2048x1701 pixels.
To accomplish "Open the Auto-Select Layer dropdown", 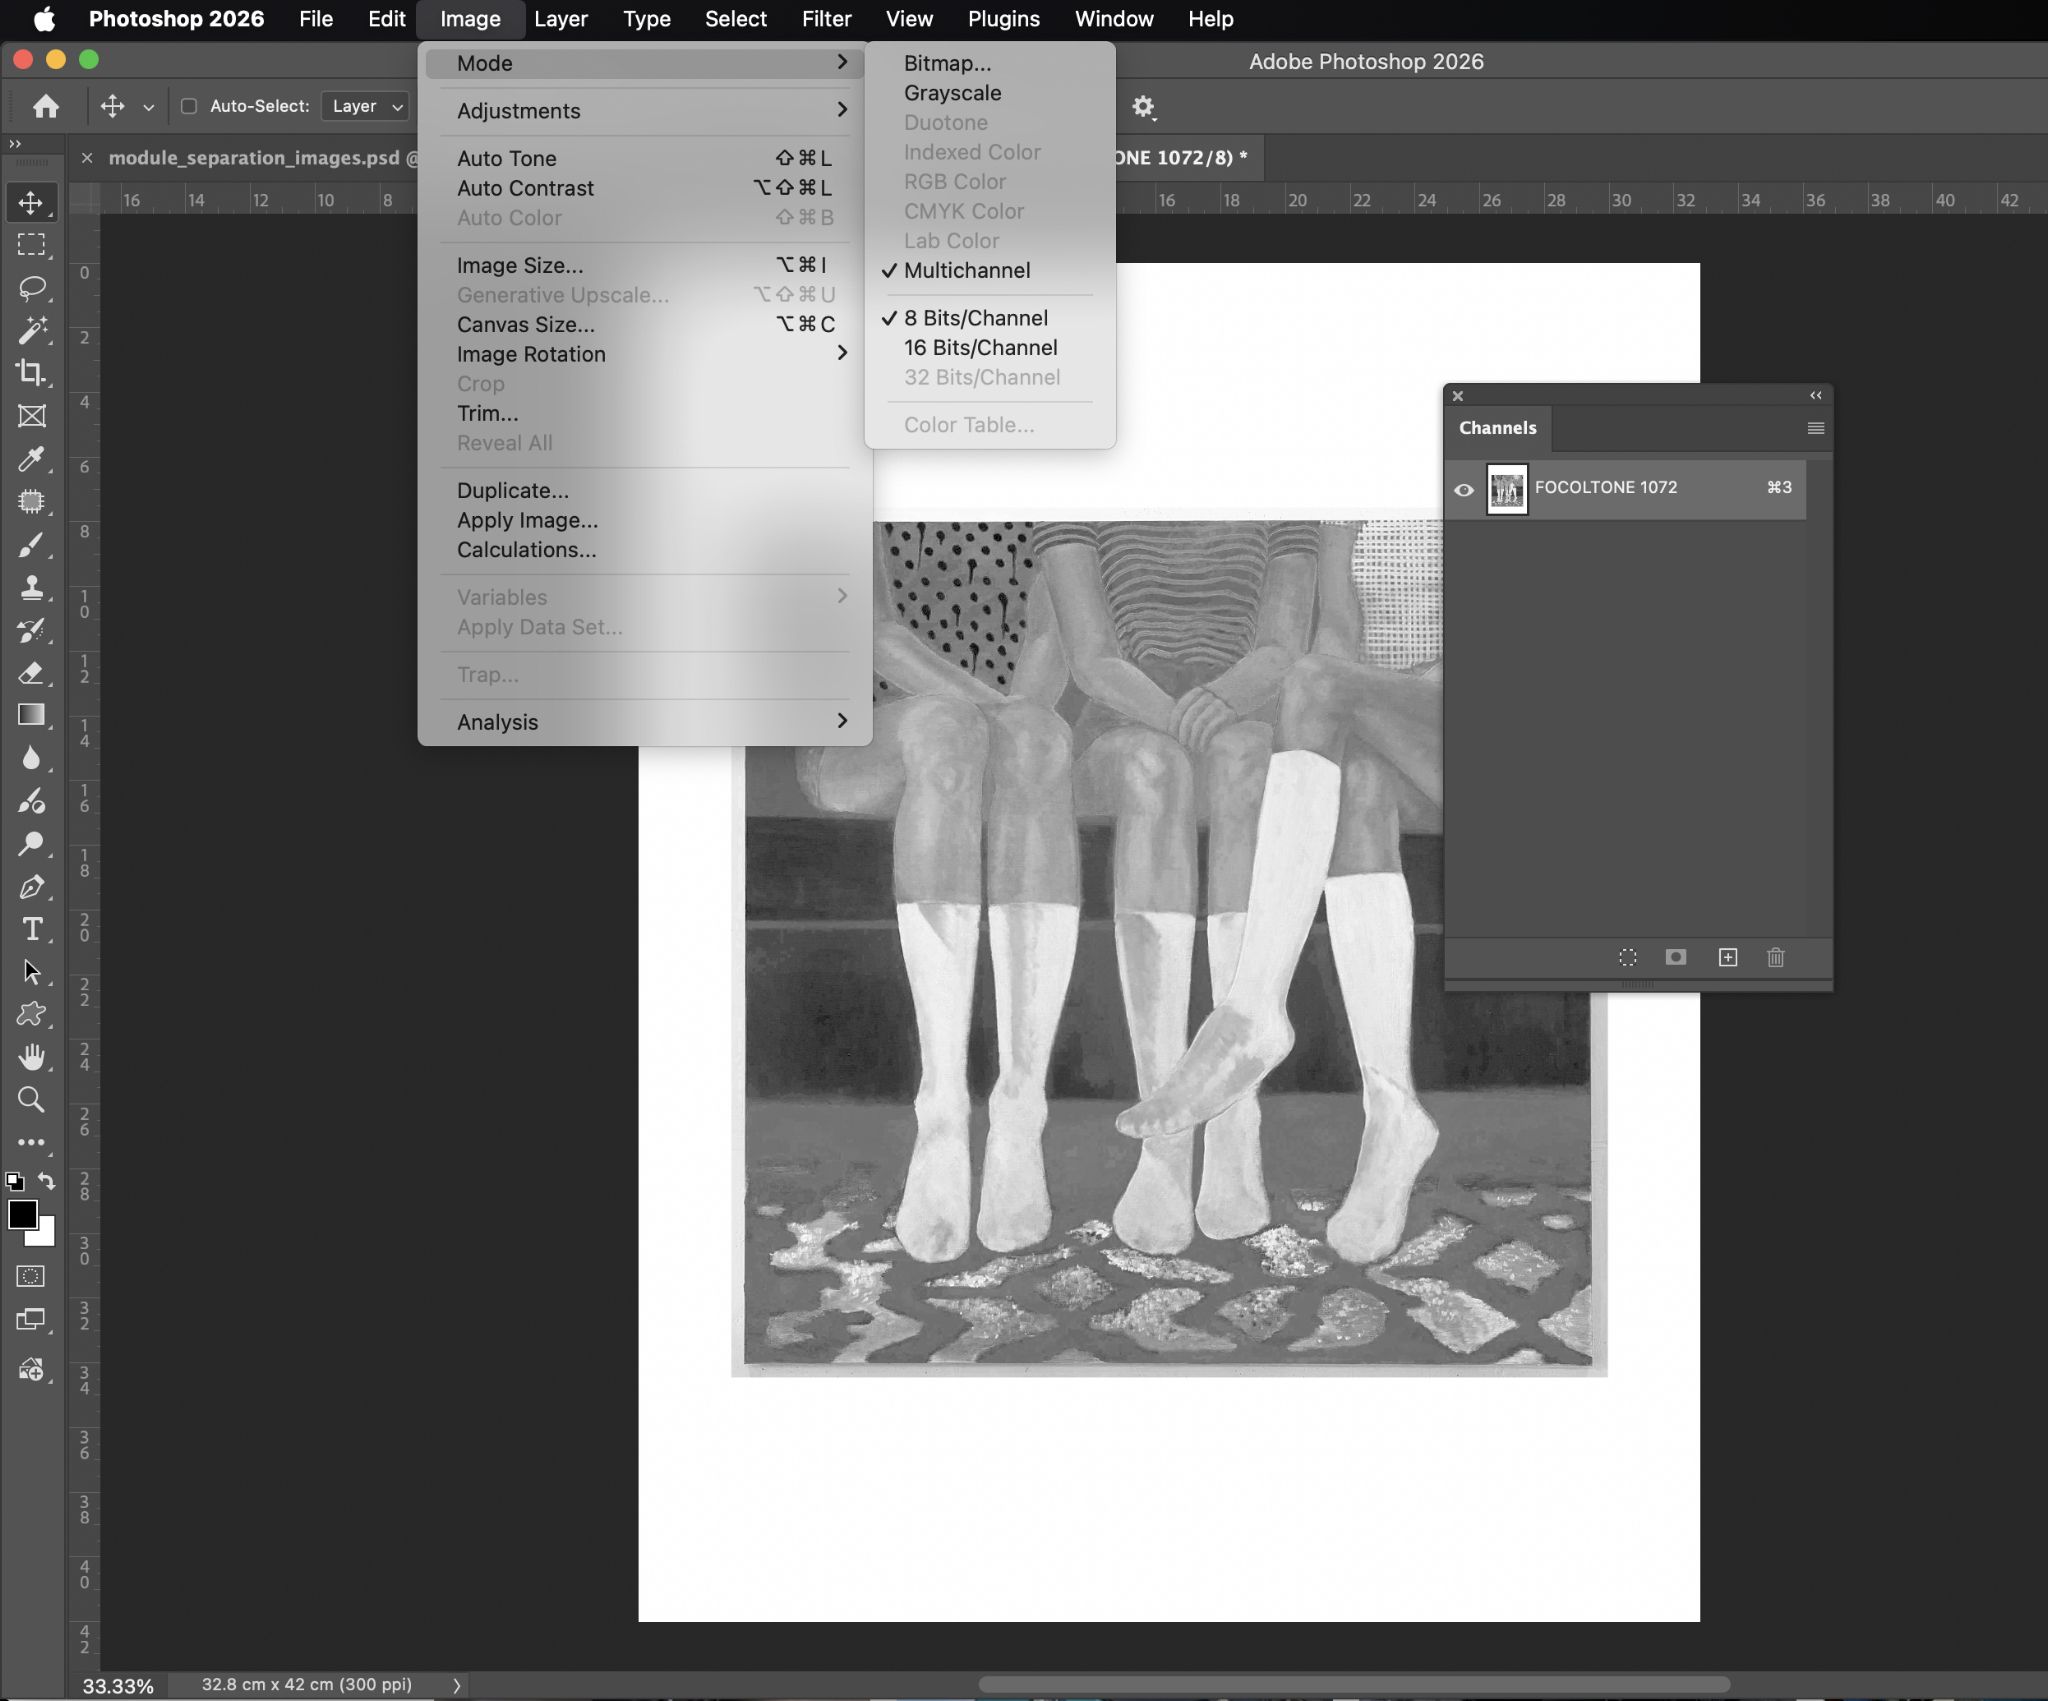I will pyautogui.click(x=366, y=106).
